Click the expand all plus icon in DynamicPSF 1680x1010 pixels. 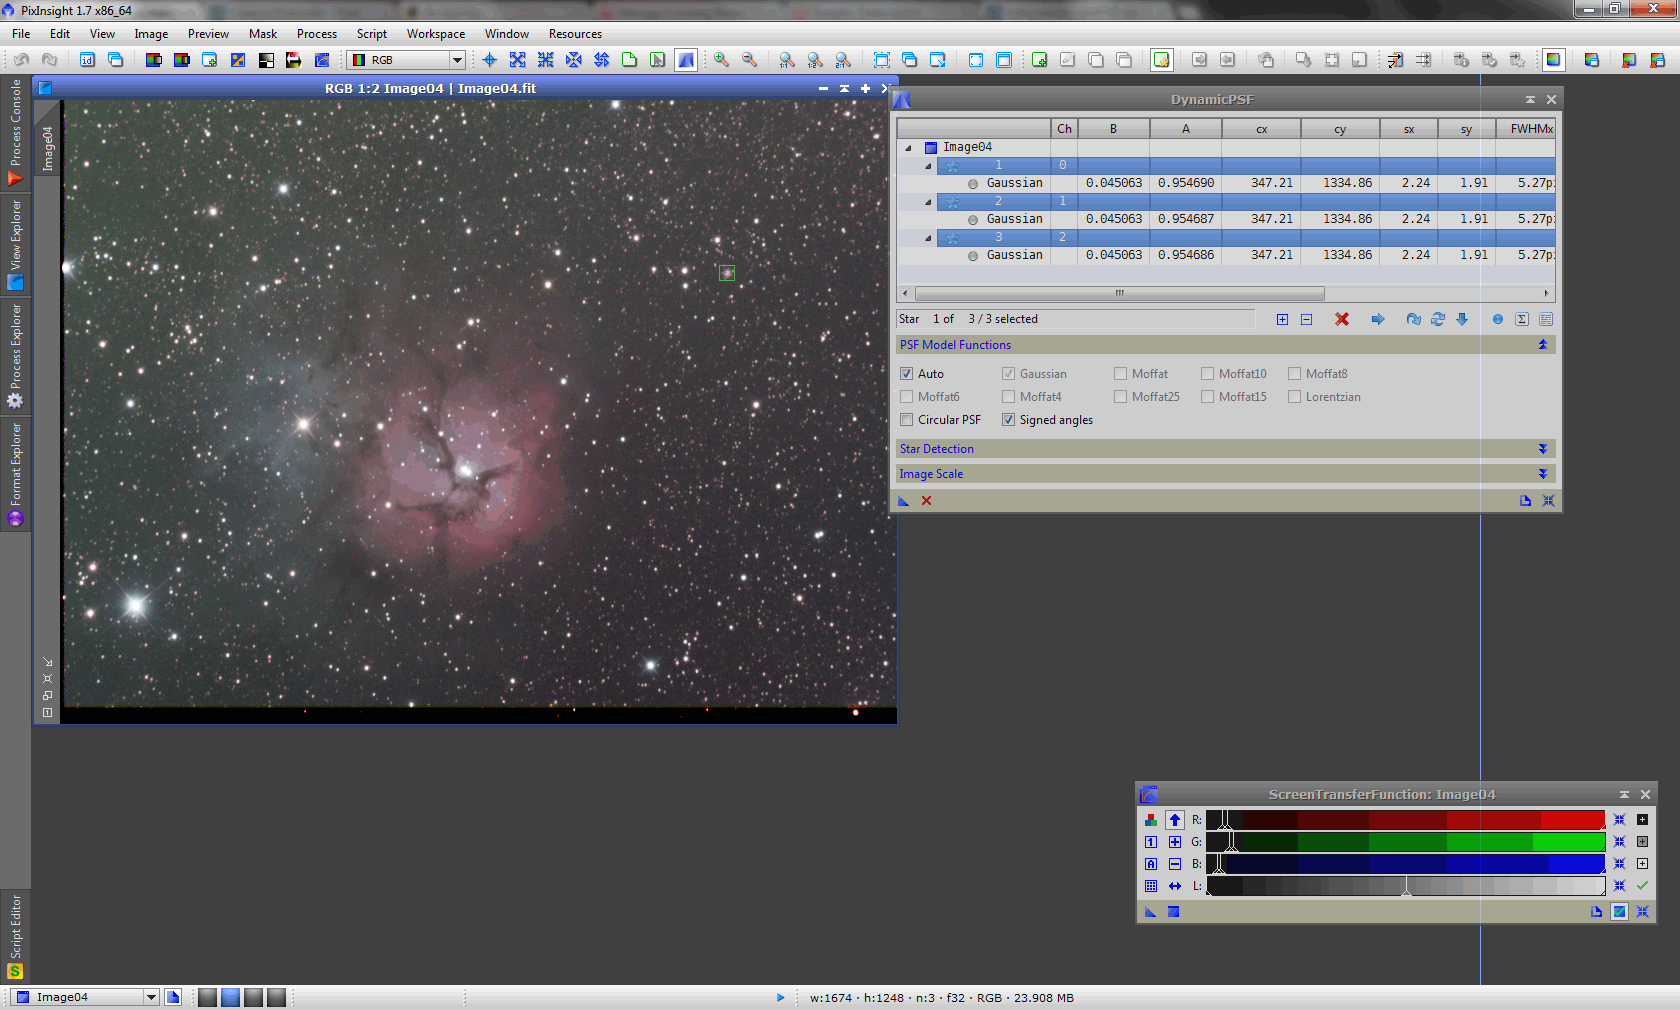tap(1282, 319)
